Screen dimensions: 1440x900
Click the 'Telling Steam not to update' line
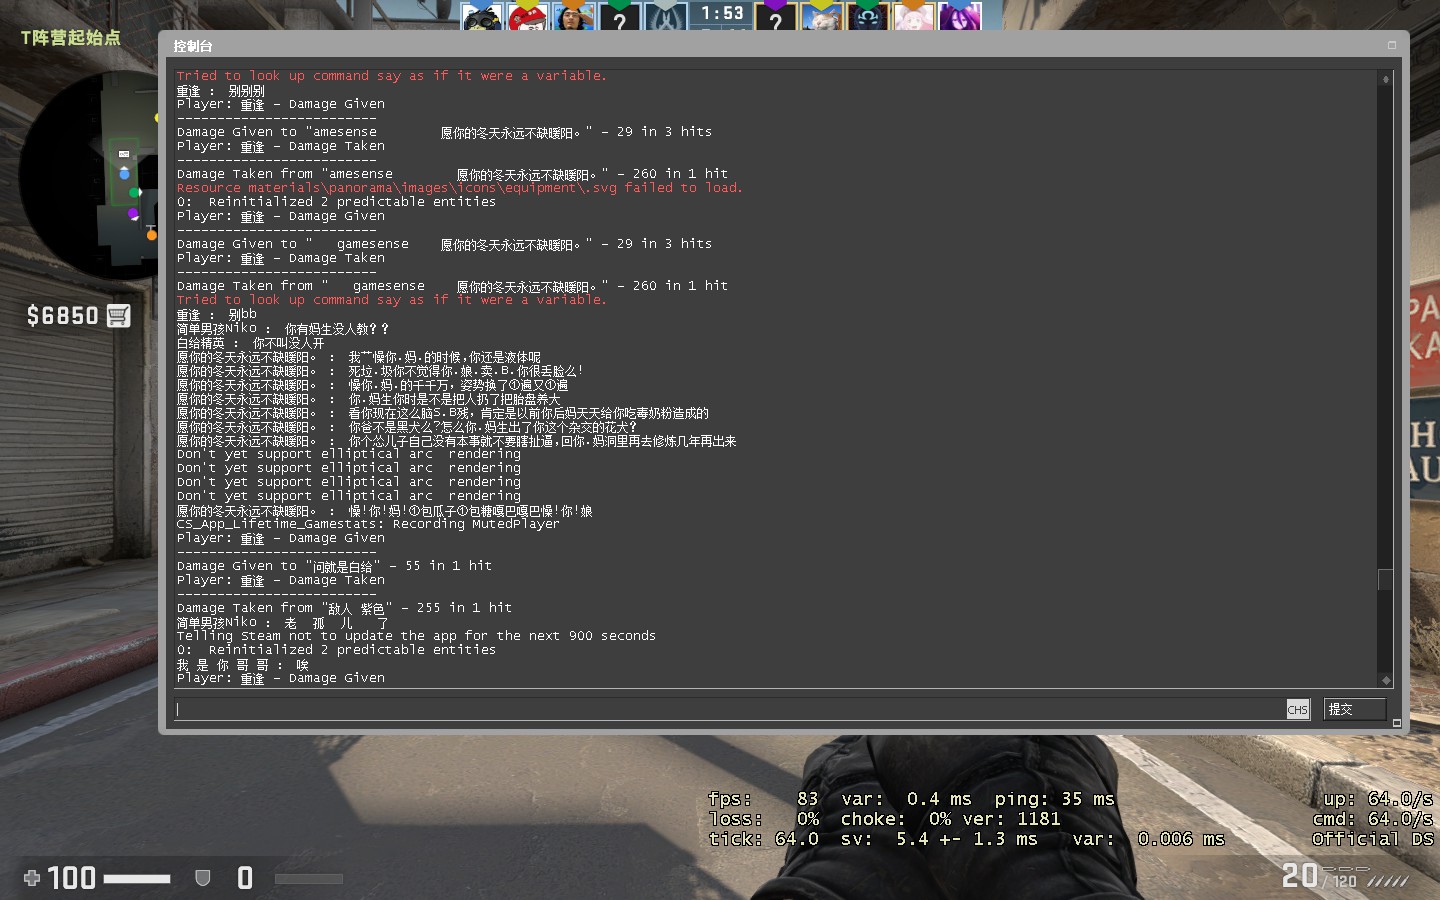416,636
